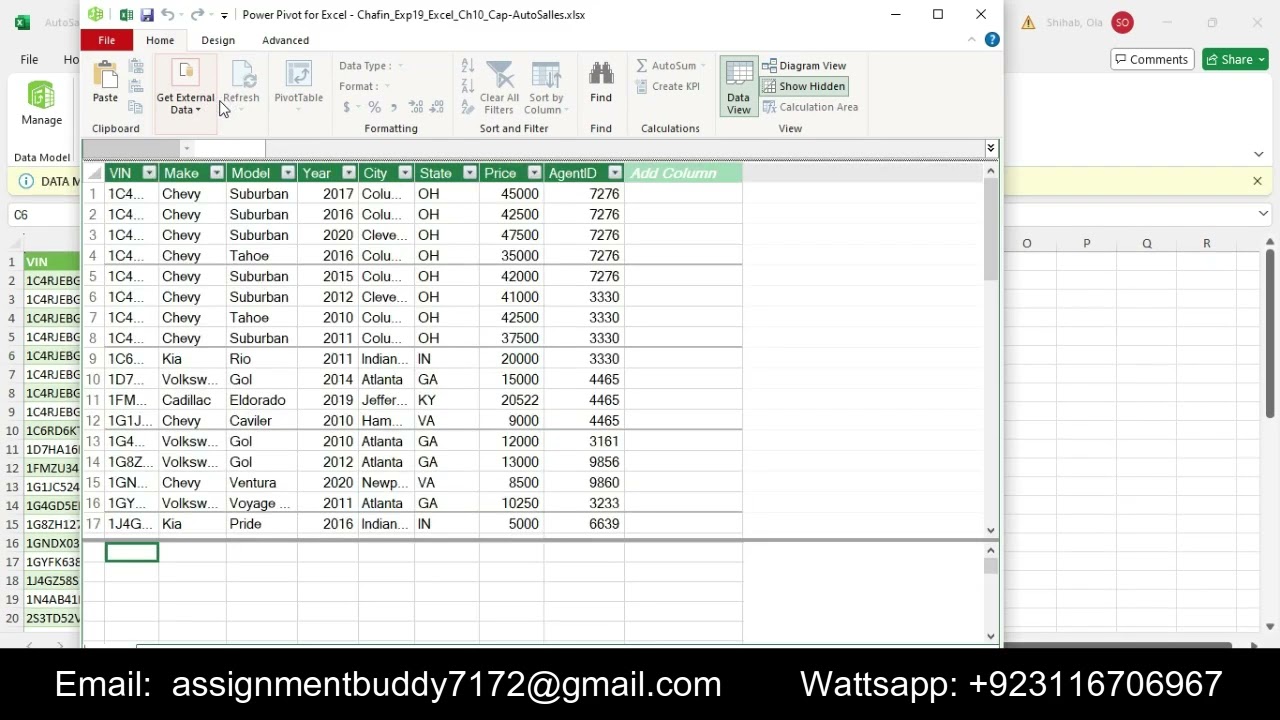Toggle the Calculation Area
This screenshot has height=720, width=1280.
[x=810, y=107]
